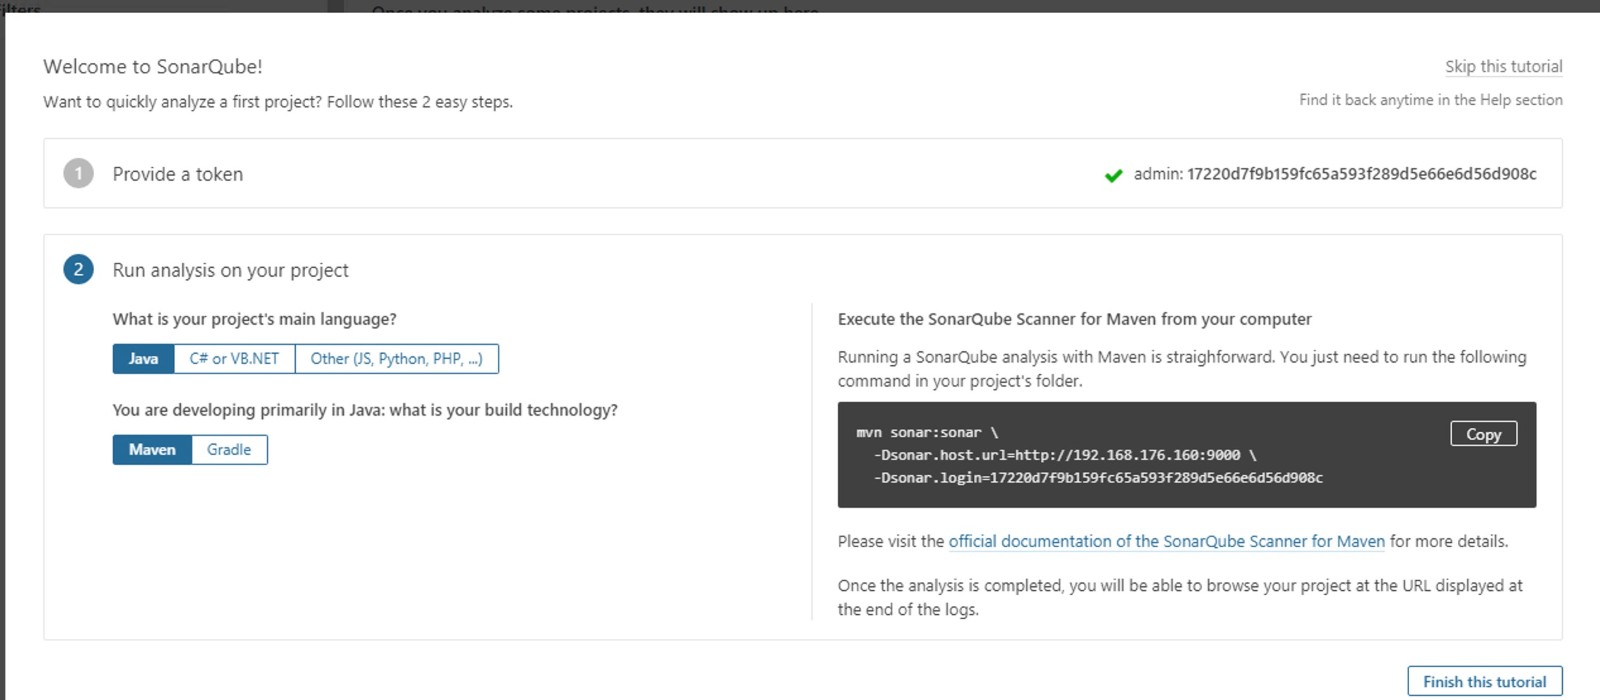Click the mvn sonar:sonar command line

927,432
